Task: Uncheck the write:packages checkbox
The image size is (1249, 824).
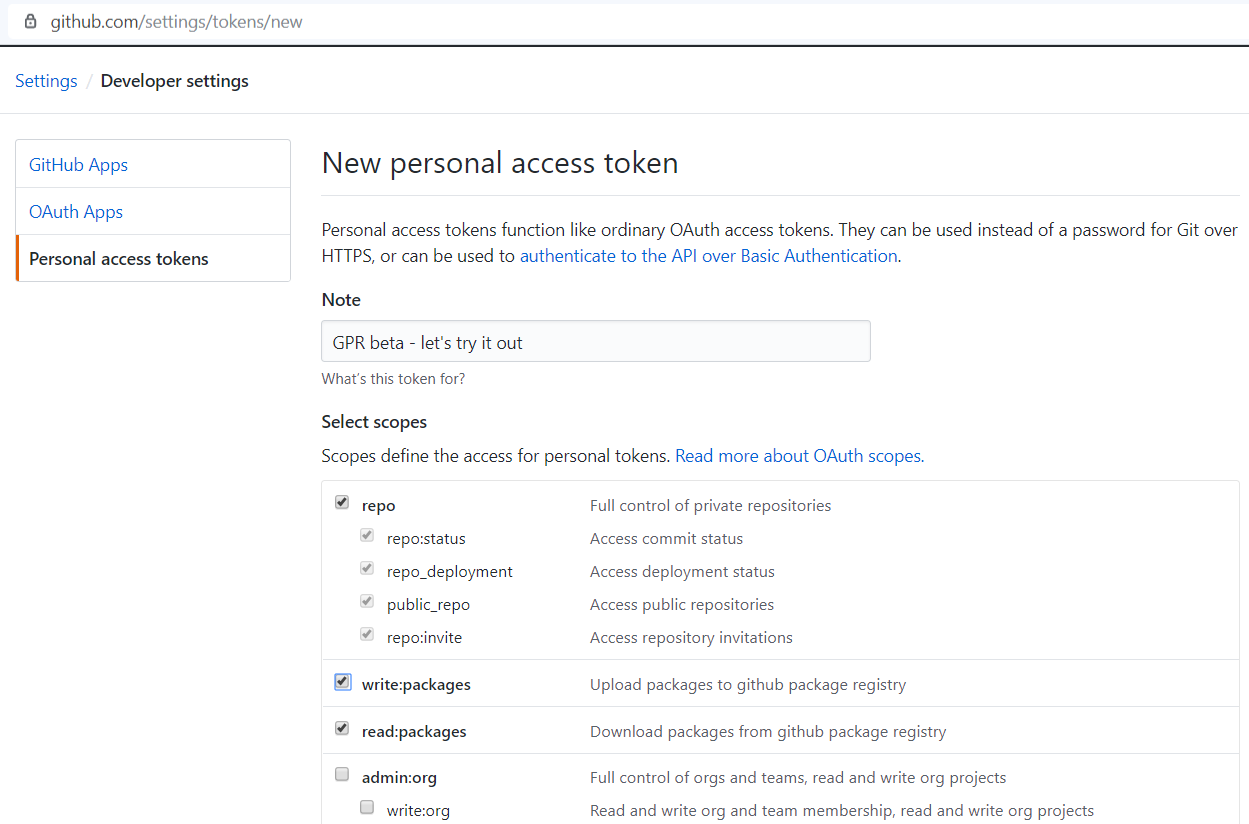Action: (x=342, y=682)
